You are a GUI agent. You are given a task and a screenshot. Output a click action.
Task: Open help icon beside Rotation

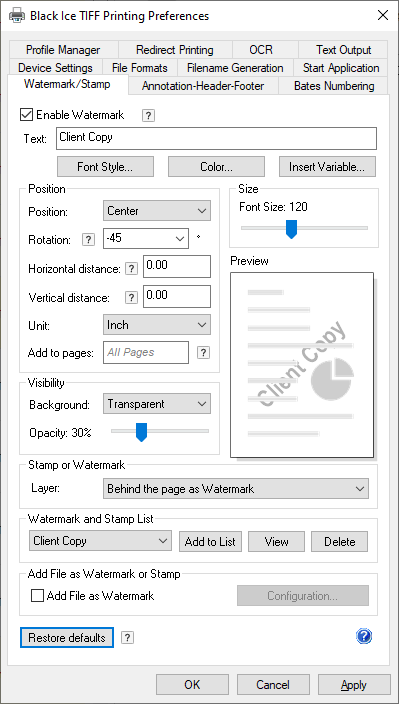[x=88, y=240]
